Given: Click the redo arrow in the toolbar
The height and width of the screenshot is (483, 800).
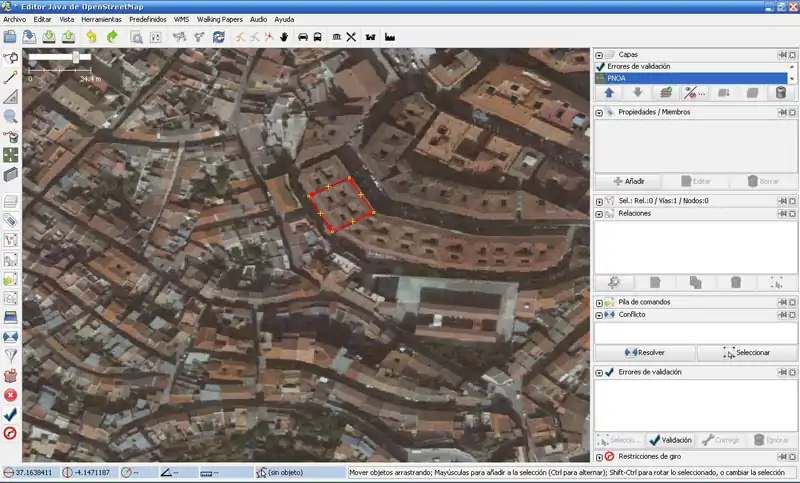Looking at the screenshot, I should click(112, 37).
